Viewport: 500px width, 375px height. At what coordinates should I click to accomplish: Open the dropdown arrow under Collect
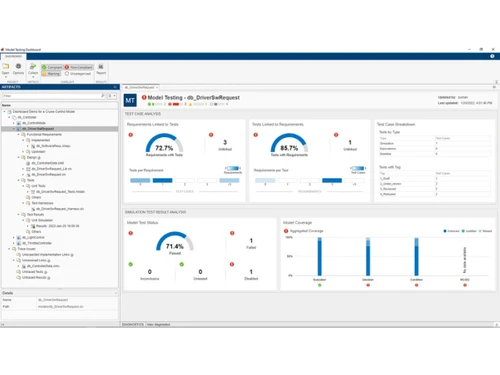(33, 77)
